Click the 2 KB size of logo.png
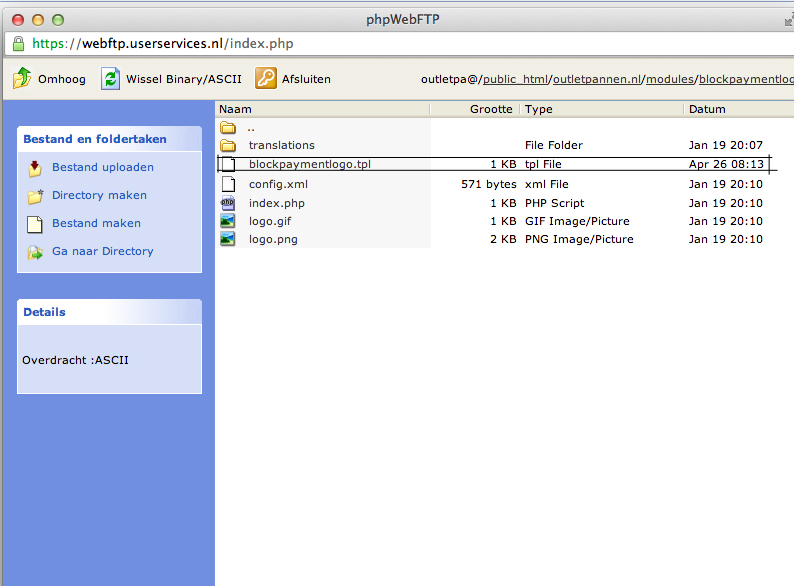Screen dimensions: 794x586 (503, 239)
